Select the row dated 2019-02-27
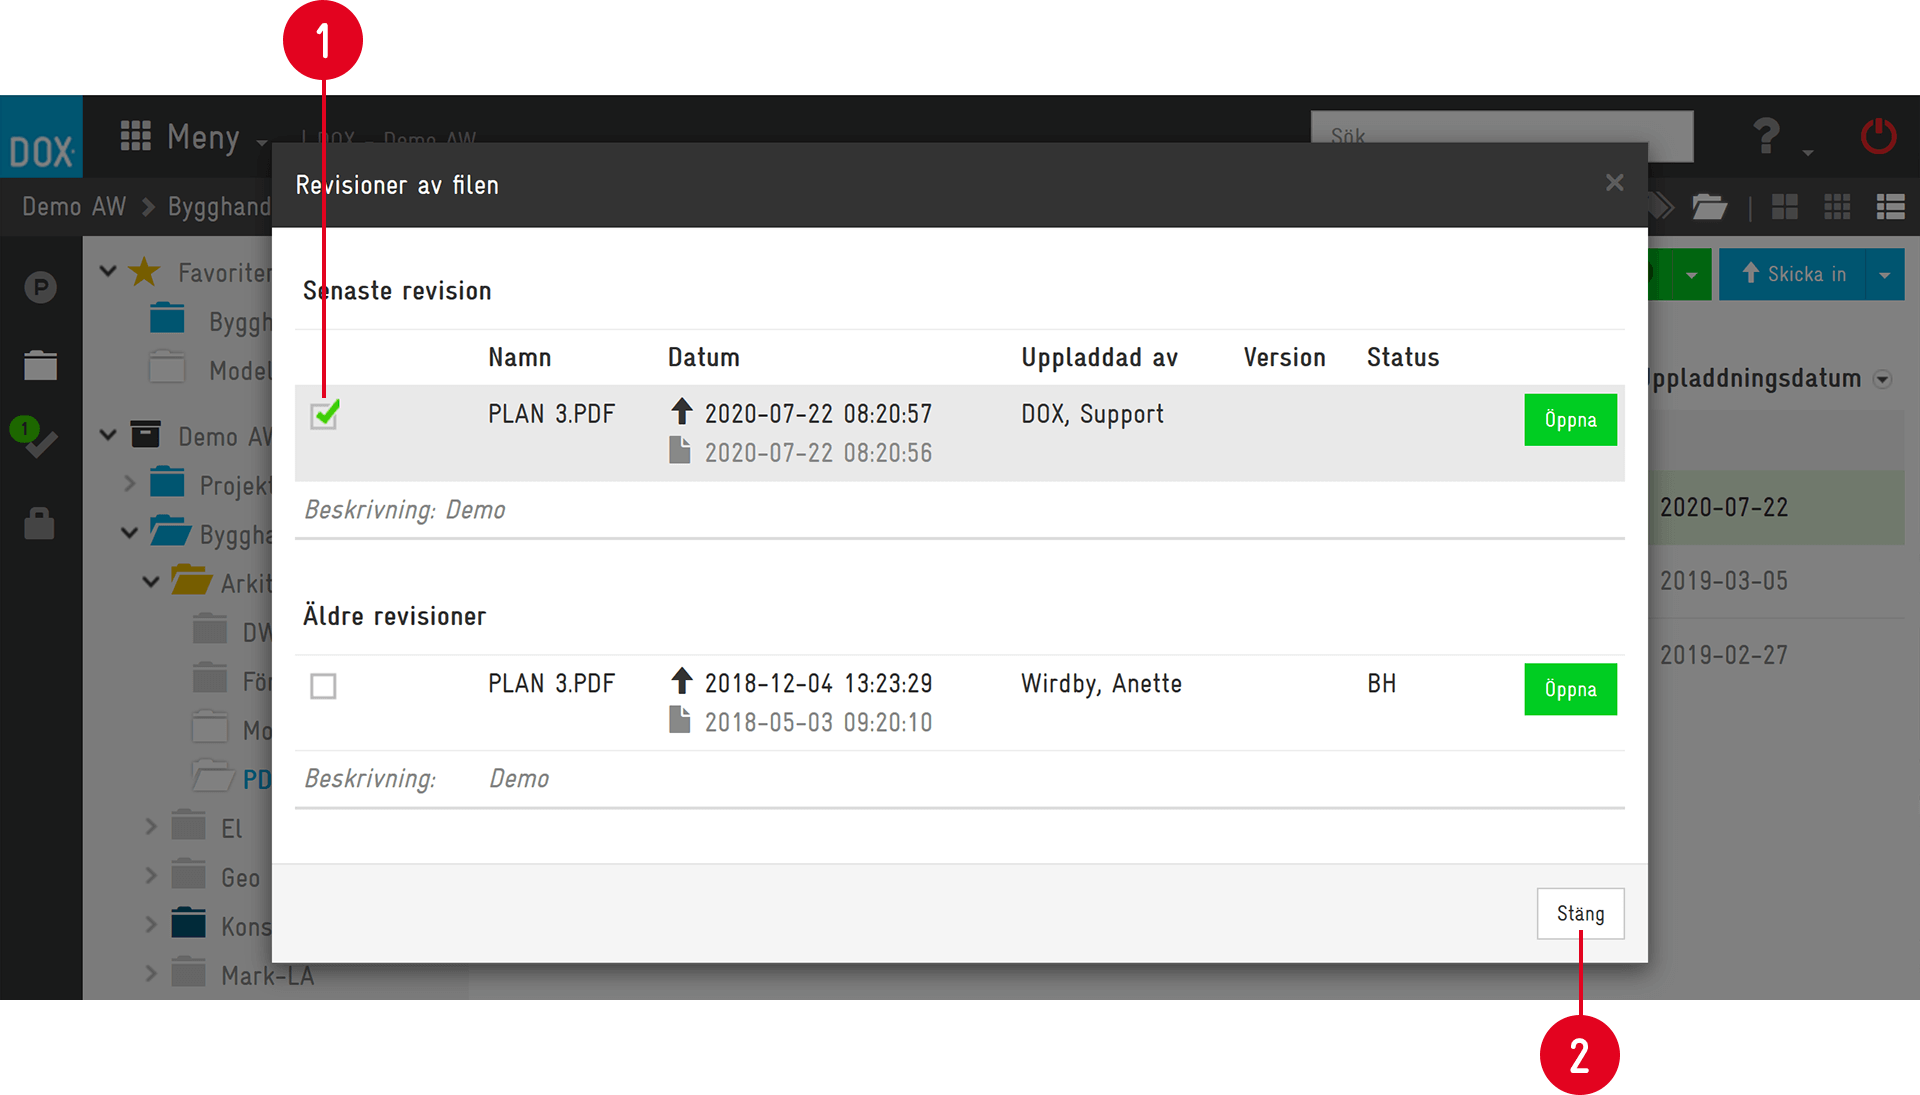The height and width of the screenshot is (1095, 1920). tap(1776, 655)
